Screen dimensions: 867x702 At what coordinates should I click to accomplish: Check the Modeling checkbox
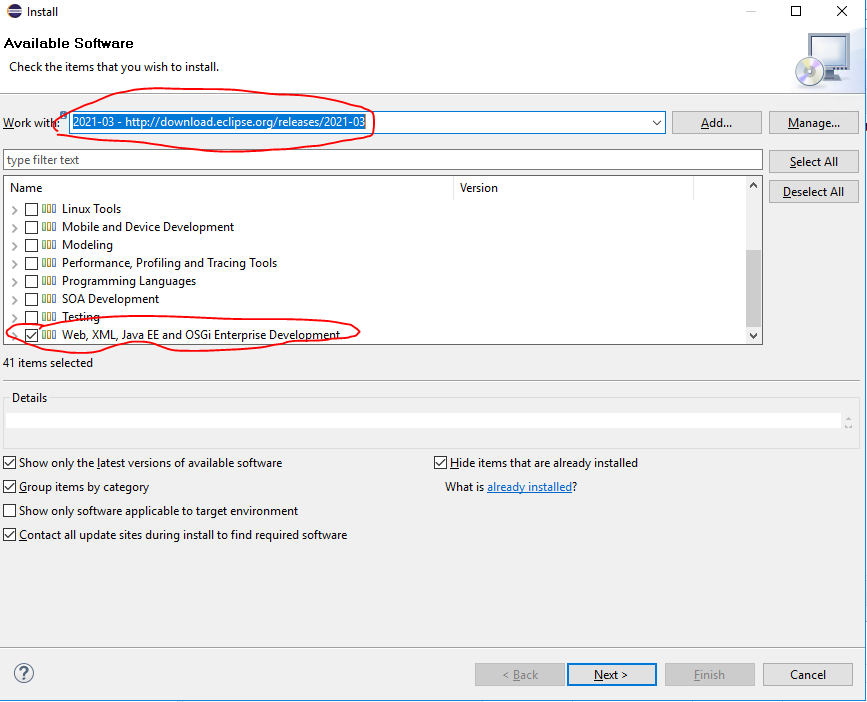32,245
